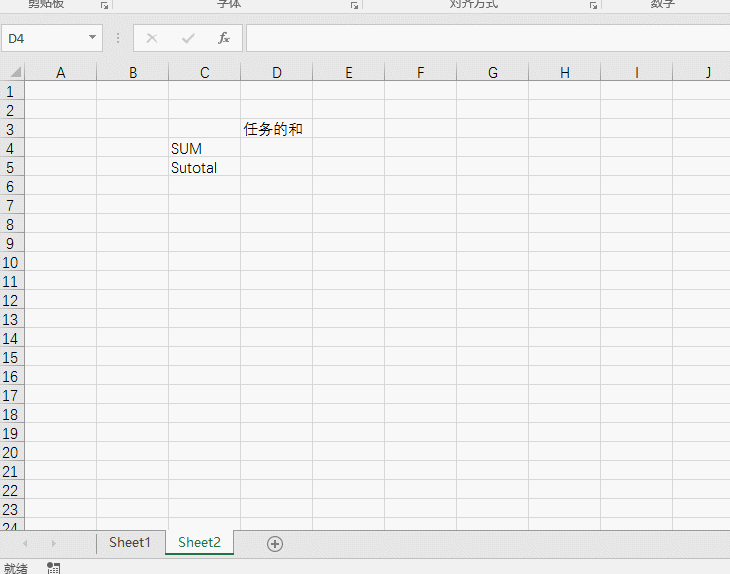Select column B header
The width and height of the screenshot is (730, 574).
[133, 72]
